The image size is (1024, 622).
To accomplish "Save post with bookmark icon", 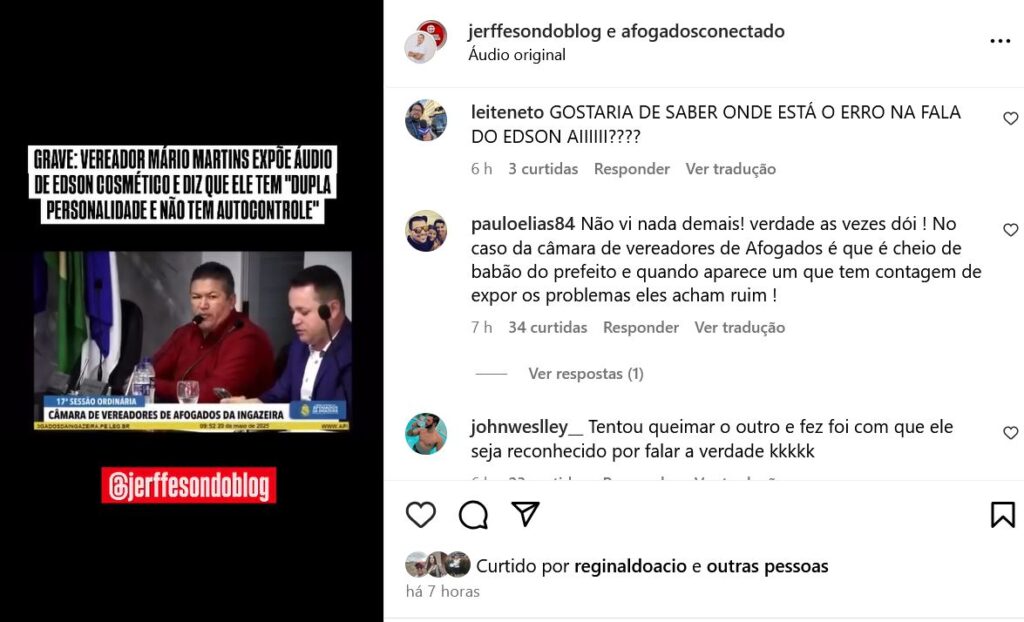I will point(1002,515).
